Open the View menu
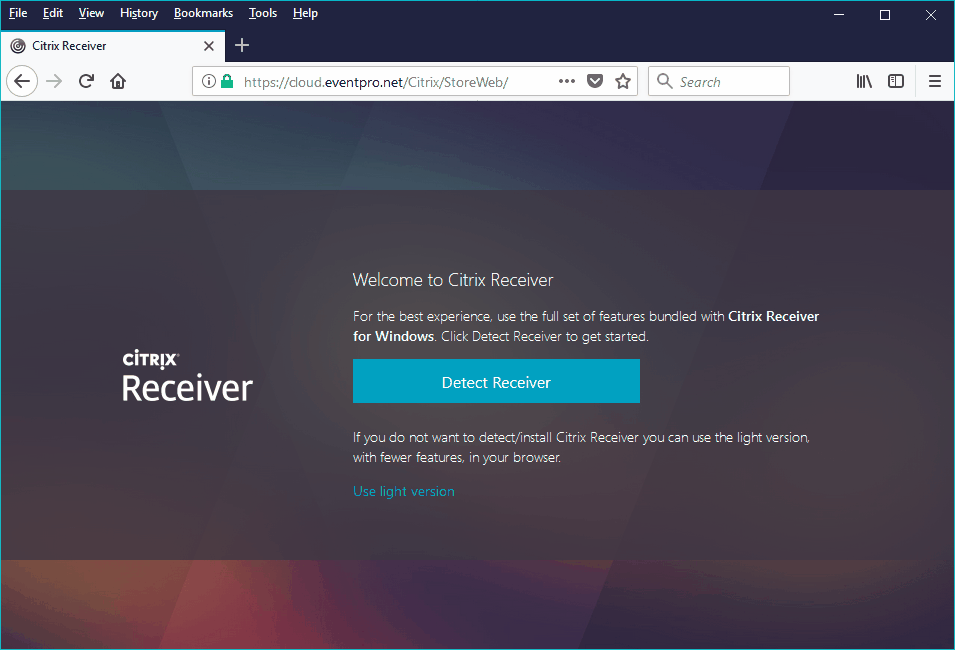Image resolution: width=955 pixels, height=650 pixels. 91,13
